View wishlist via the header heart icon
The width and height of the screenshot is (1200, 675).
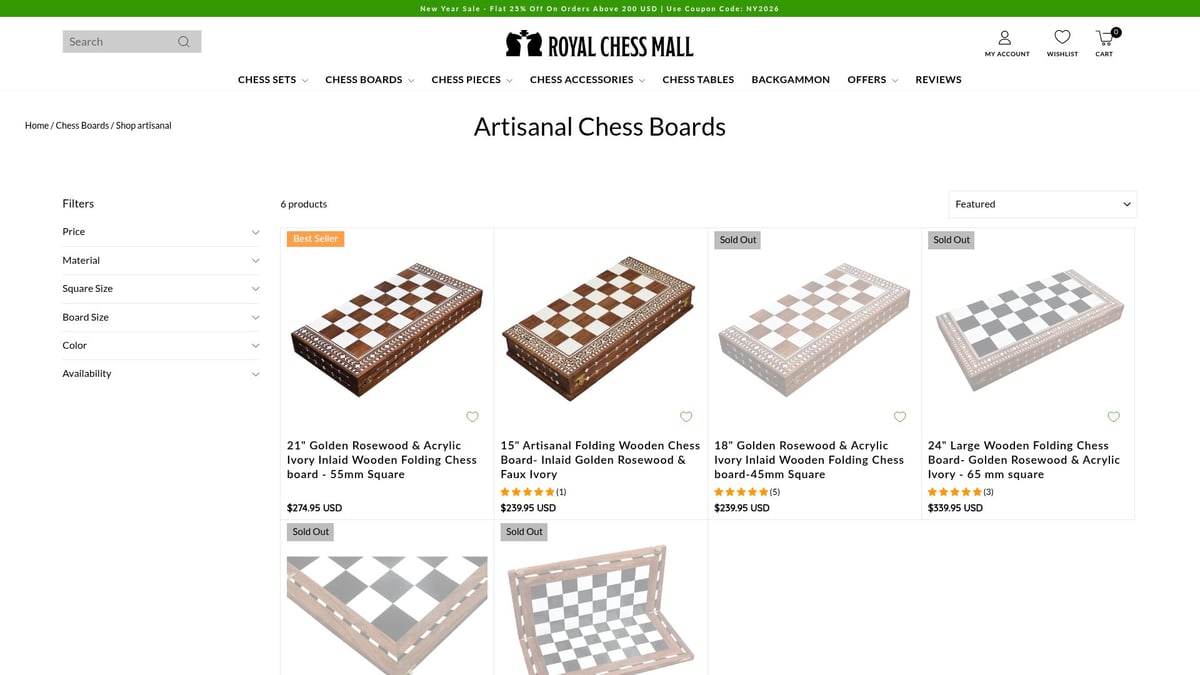click(1062, 36)
